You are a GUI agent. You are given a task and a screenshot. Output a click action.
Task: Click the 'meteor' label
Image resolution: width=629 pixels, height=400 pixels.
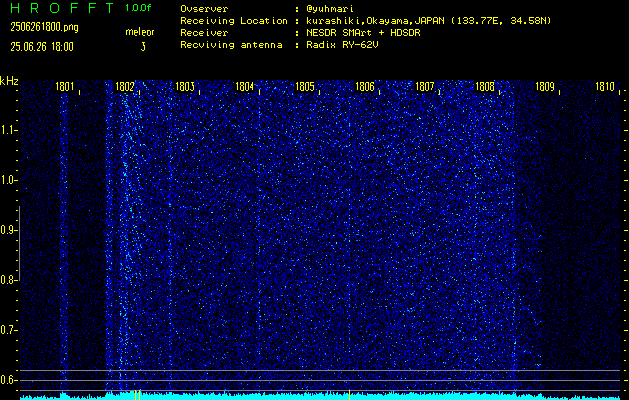click(x=140, y=32)
